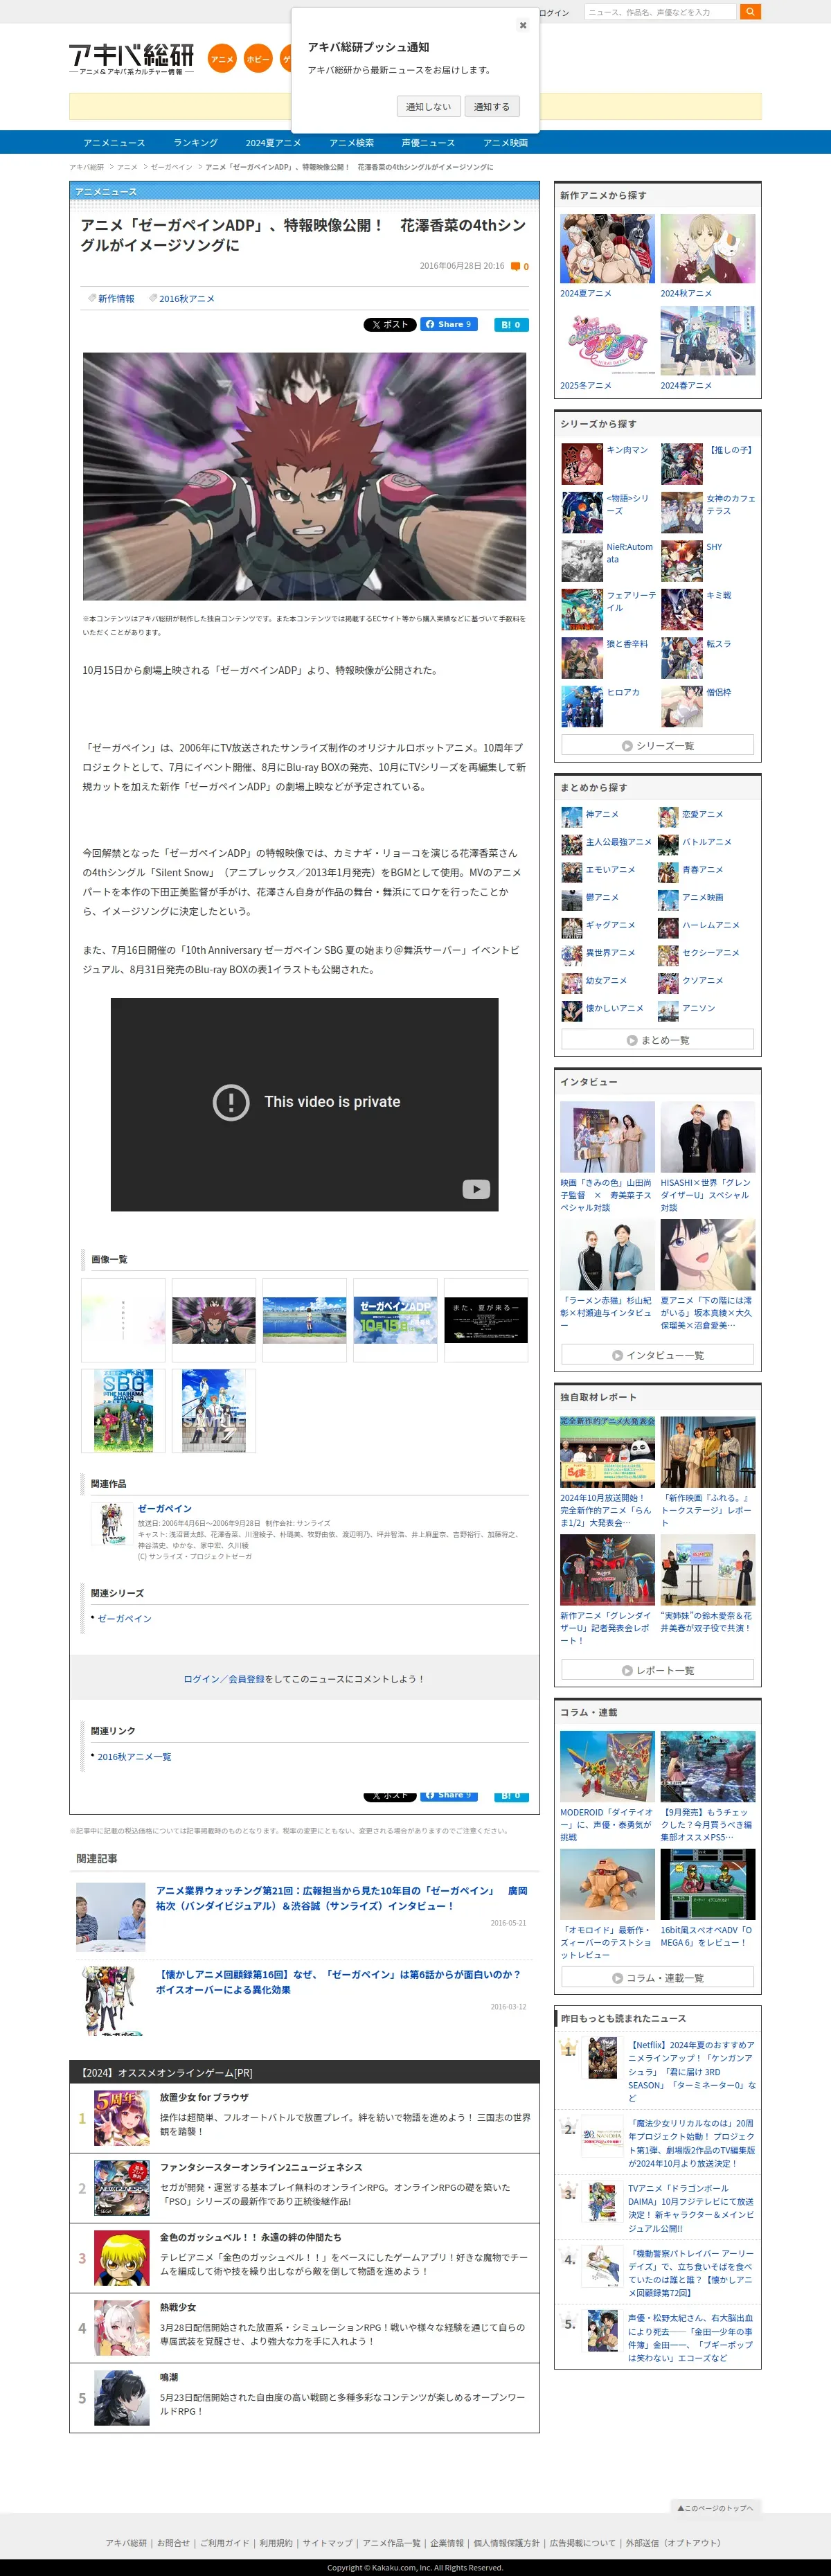Viewport: 831px width, 2576px height.
Task: Open the サイトマップ footer link
Action: click(328, 2542)
